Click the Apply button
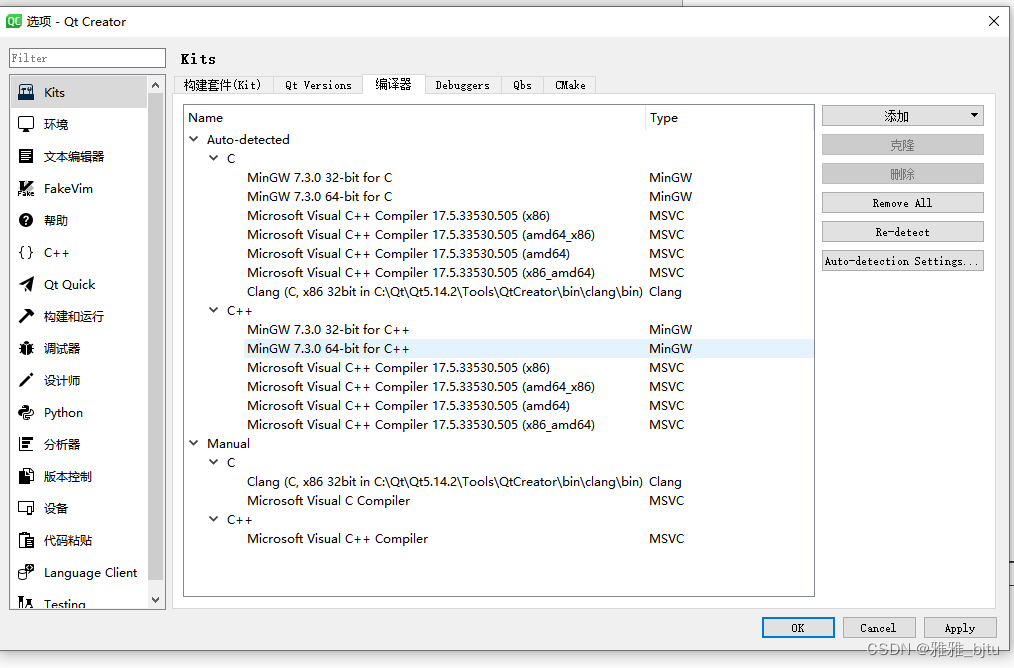 click(960, 628)
